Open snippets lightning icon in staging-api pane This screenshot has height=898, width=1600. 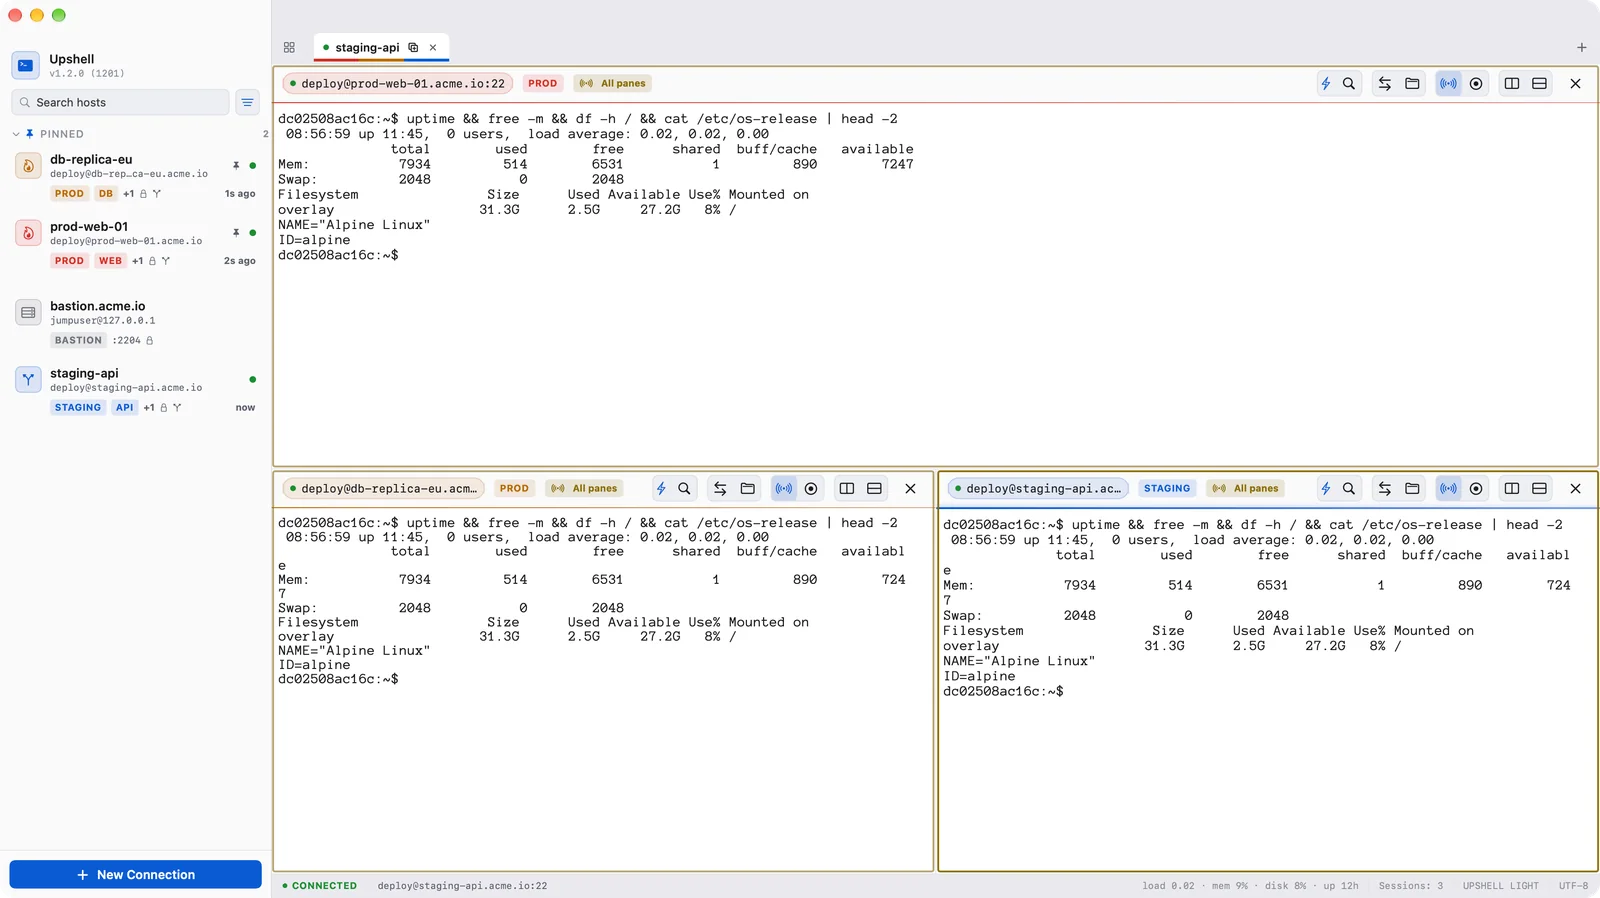(1326, 489)
